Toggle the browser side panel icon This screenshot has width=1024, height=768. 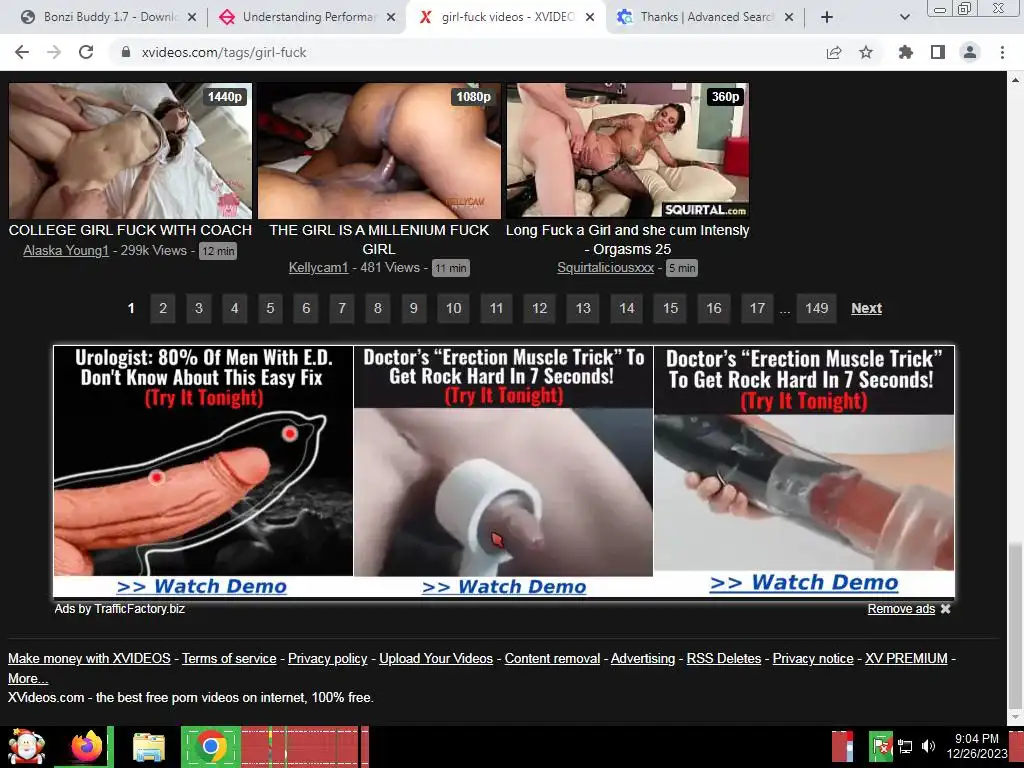938,52
